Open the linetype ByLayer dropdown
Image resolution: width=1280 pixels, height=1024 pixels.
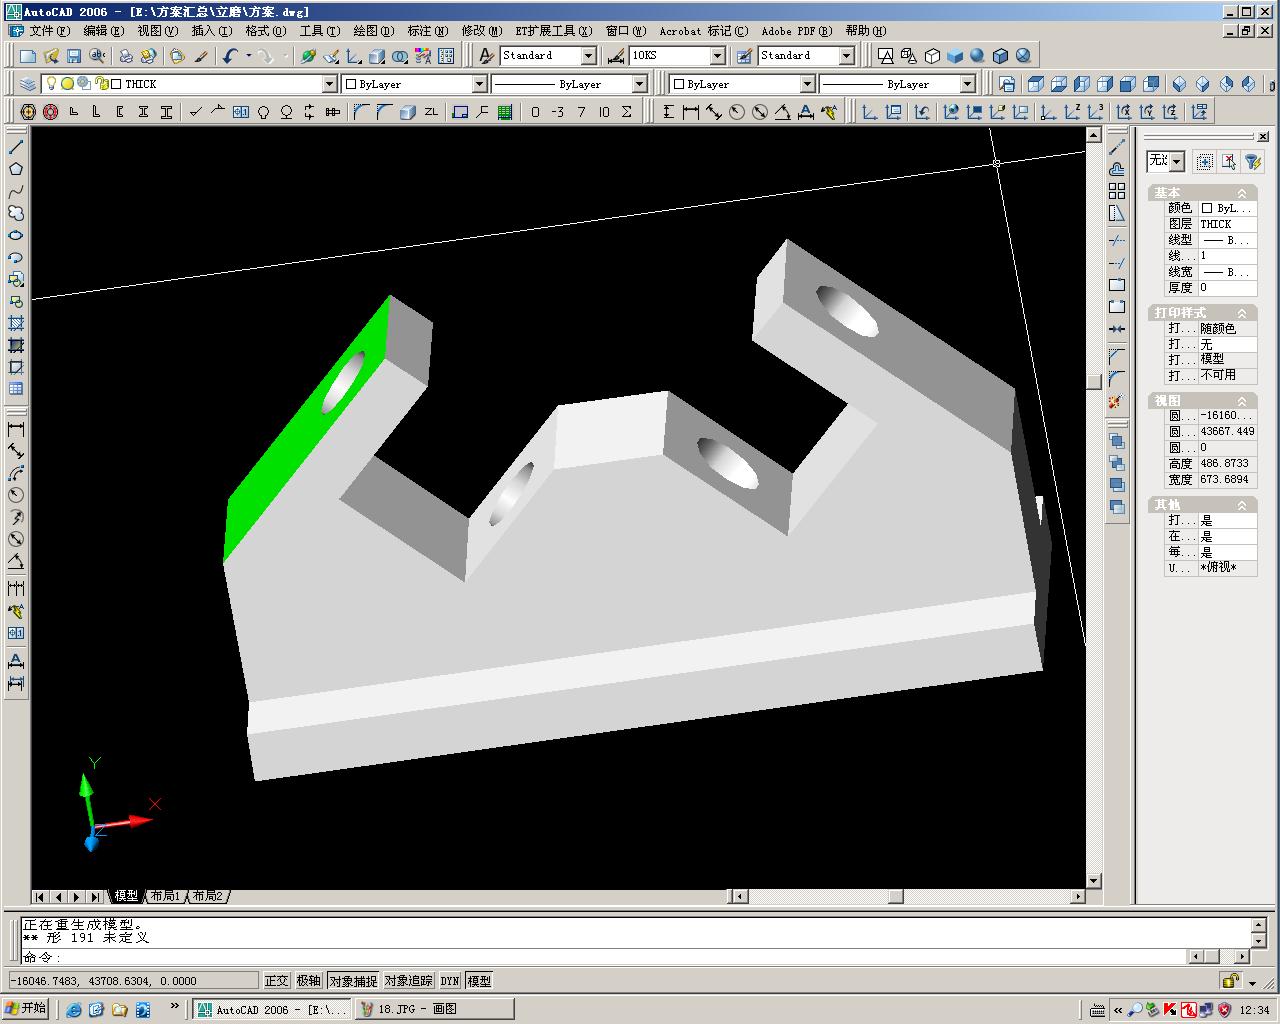coord(639,84)
